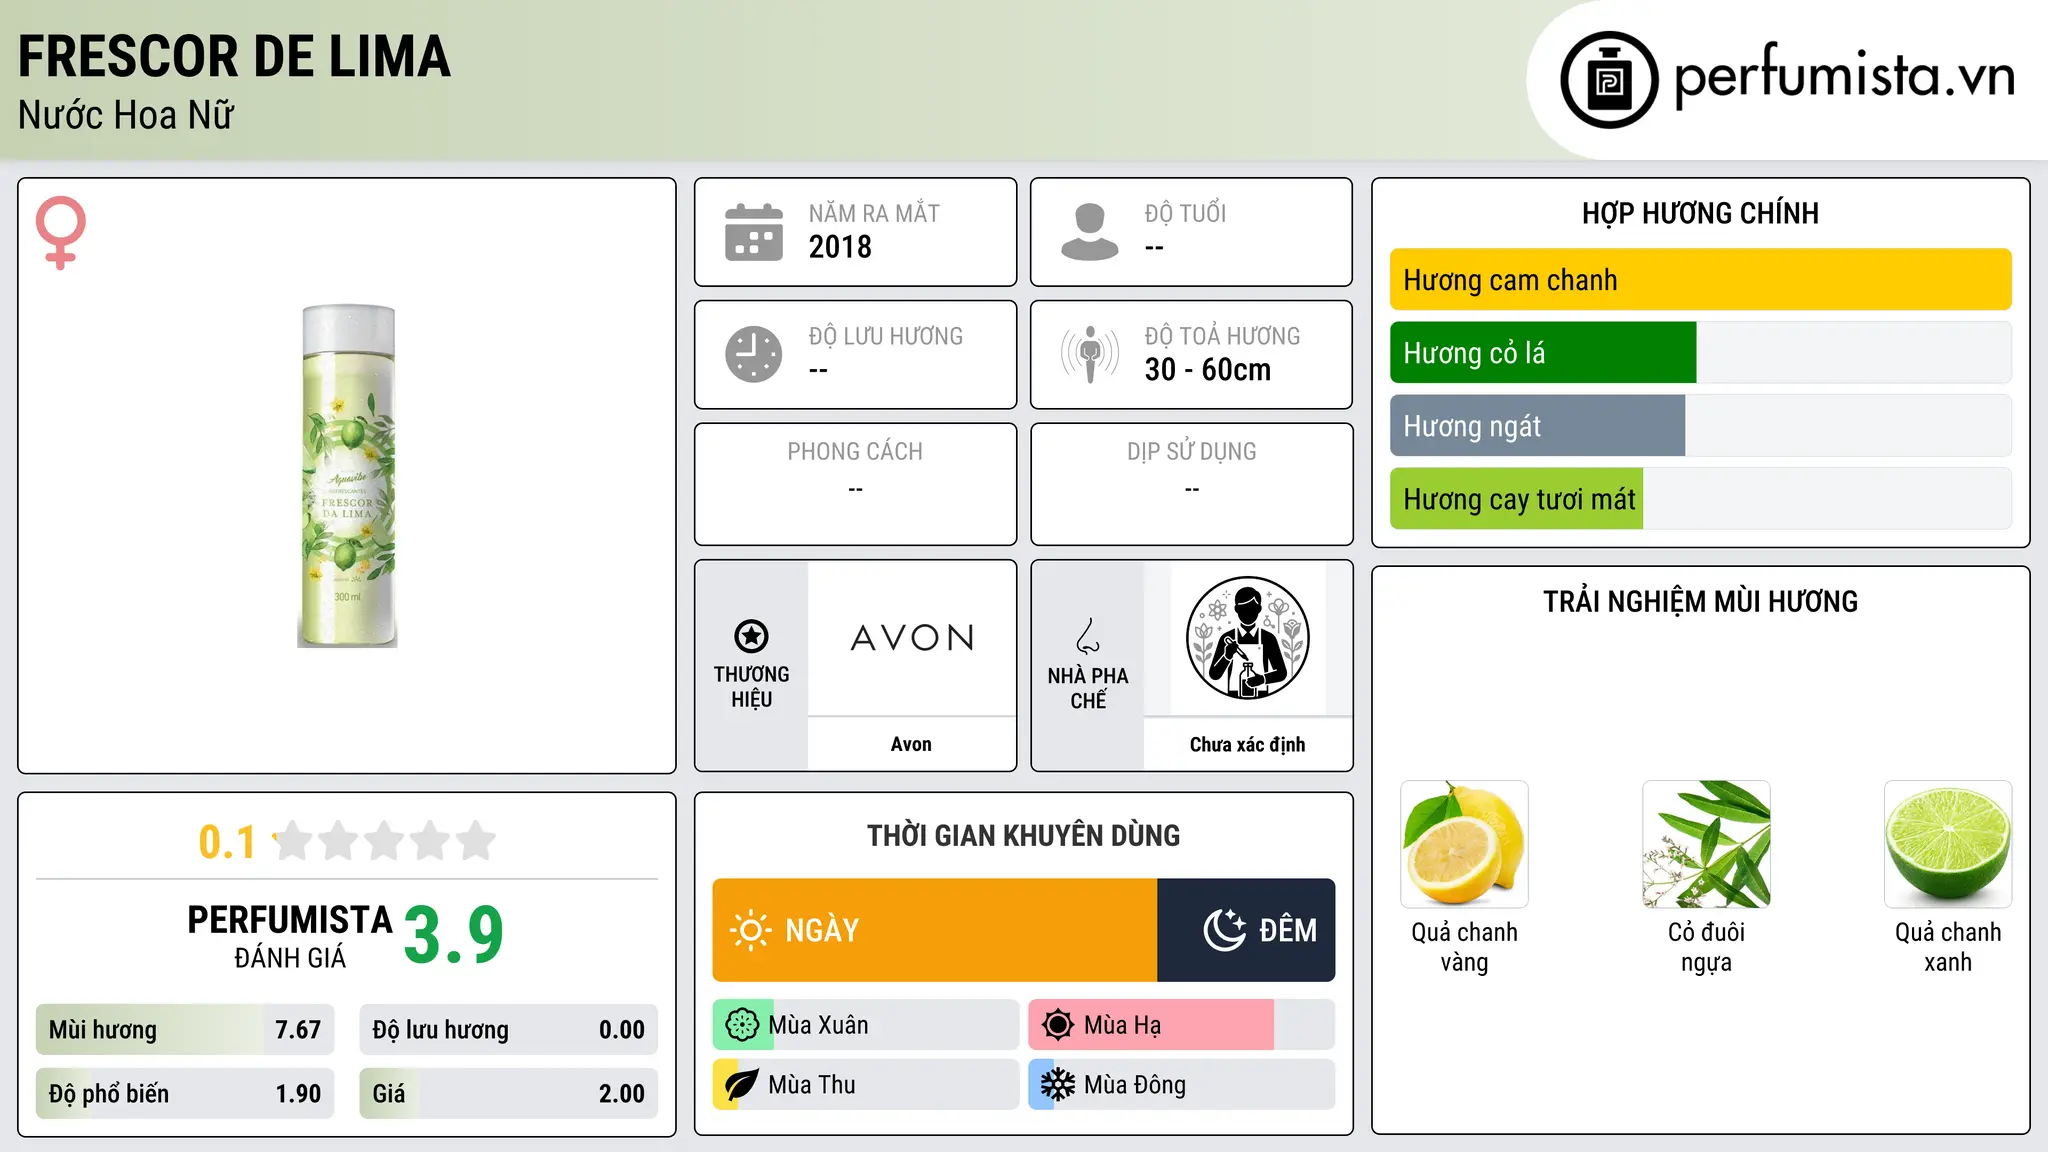This screenshot has width=2048, height=1152.
Task: Open the Quả chanh xanh note image
Action: coord(1948,844)
